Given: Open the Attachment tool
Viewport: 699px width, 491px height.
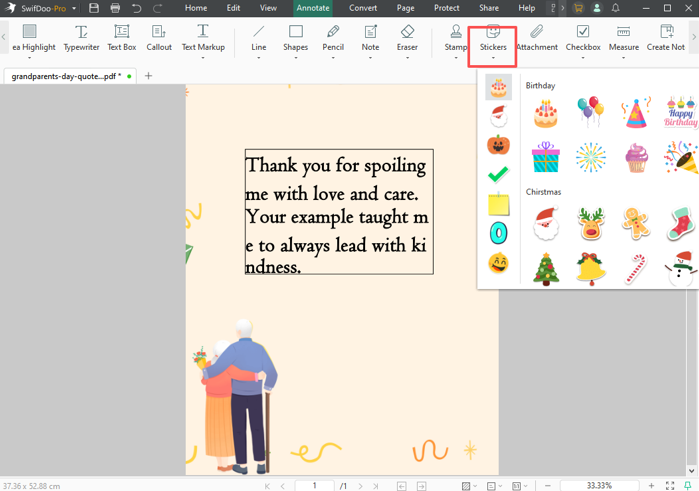Looking at the screenshot, I should click(x=537, y=38).
